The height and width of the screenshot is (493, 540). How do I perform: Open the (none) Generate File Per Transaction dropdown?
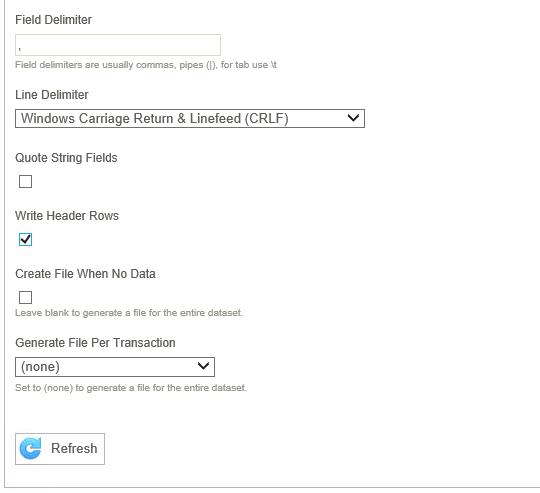point(115,367)
